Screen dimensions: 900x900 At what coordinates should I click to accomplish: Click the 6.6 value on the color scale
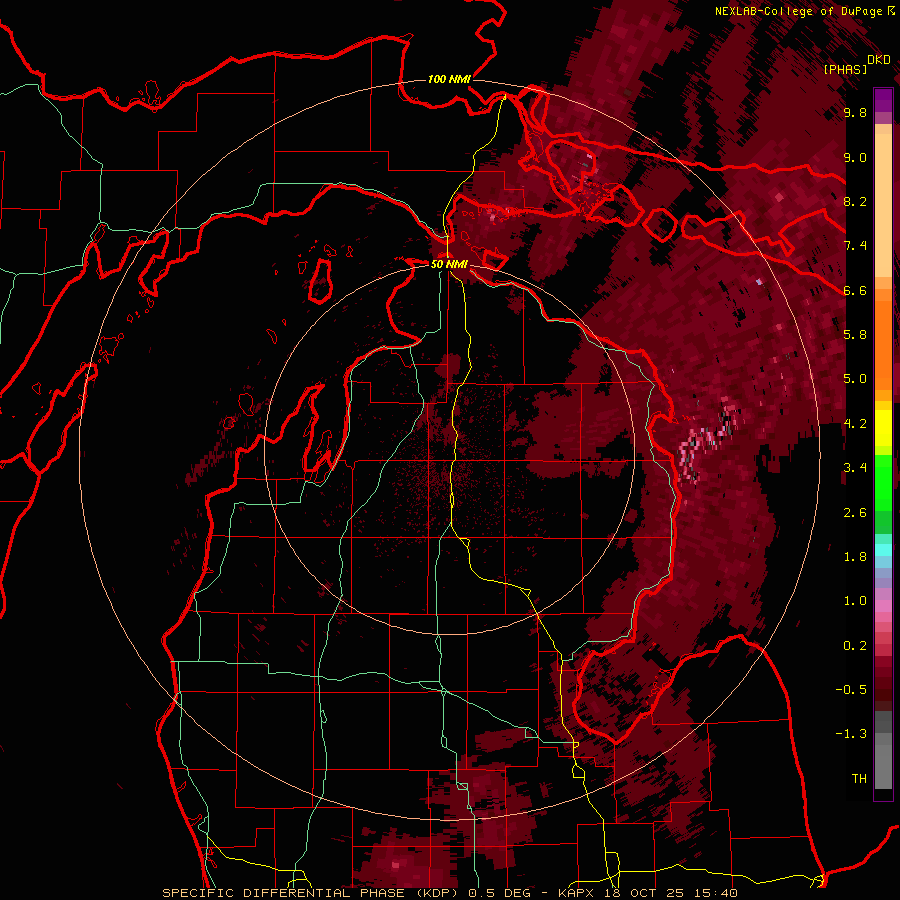pos(855,290)
